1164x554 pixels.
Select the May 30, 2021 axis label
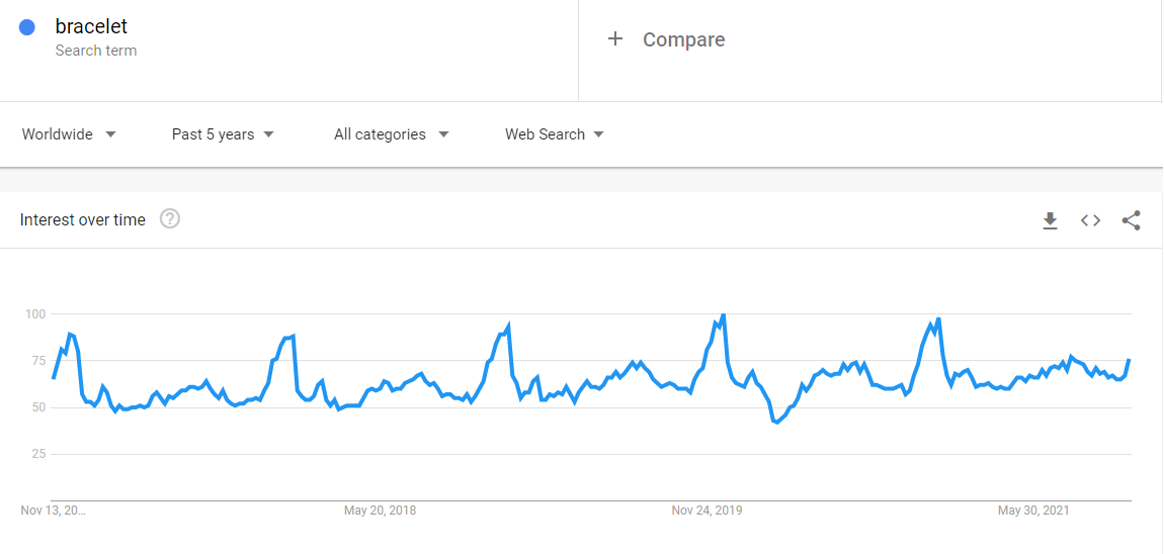1033,511
